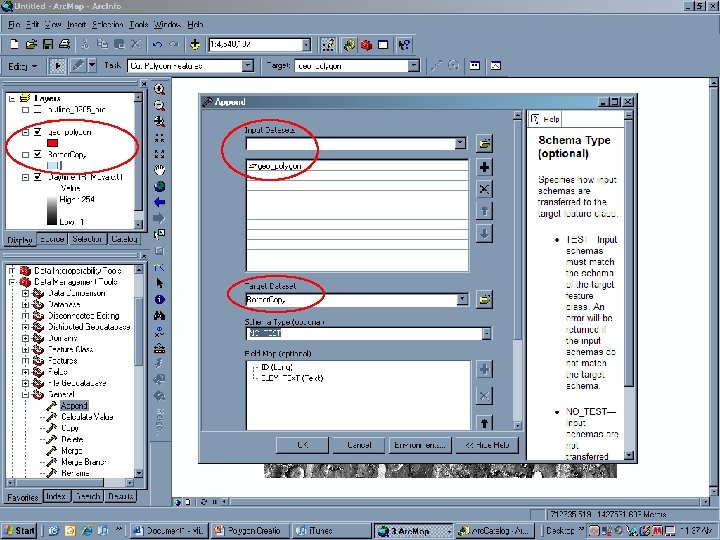The image size is (720, 540).
Task: Switch to ArcCatalog in the taskbar
Action: 496,531
